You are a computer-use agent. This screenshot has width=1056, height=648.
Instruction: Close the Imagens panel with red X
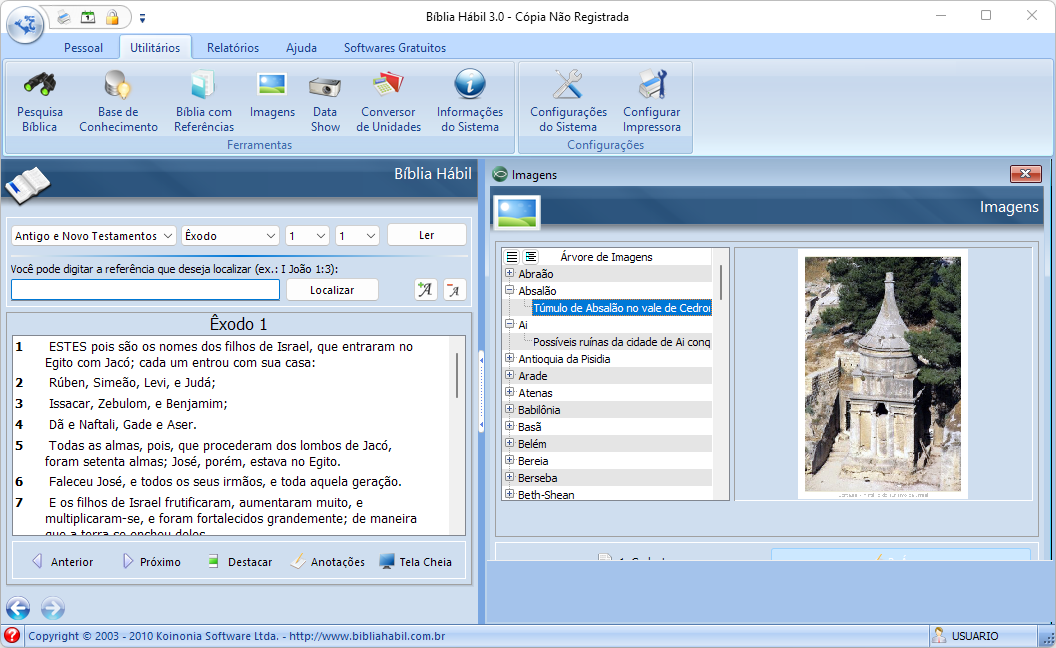1026,174
